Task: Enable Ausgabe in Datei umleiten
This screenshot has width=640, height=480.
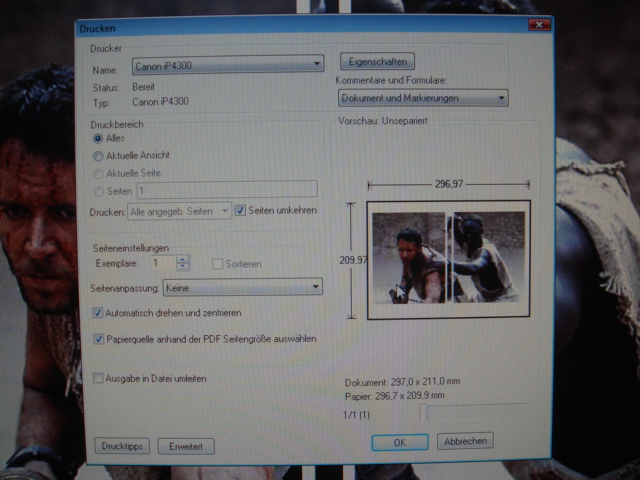Action: (x=98, y=378)
